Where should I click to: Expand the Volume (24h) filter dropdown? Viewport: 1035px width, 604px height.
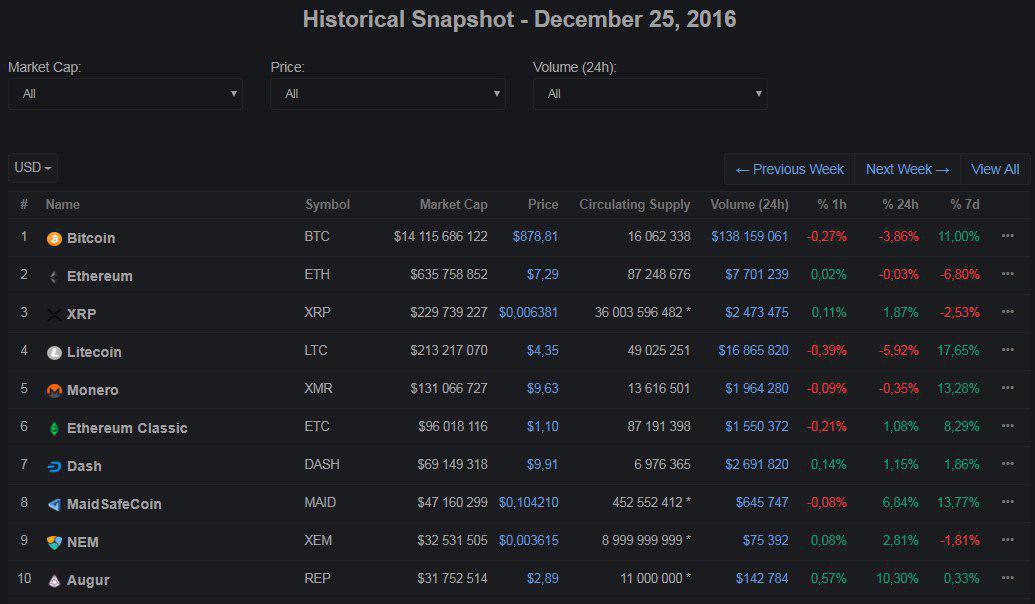coord(650,94)
